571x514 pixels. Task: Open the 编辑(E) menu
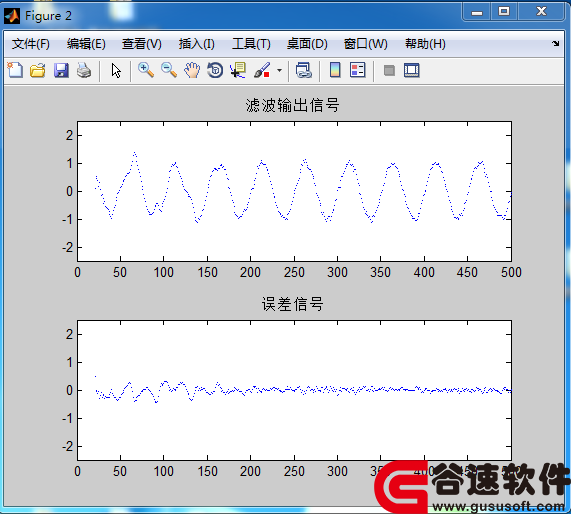point(86,44)
